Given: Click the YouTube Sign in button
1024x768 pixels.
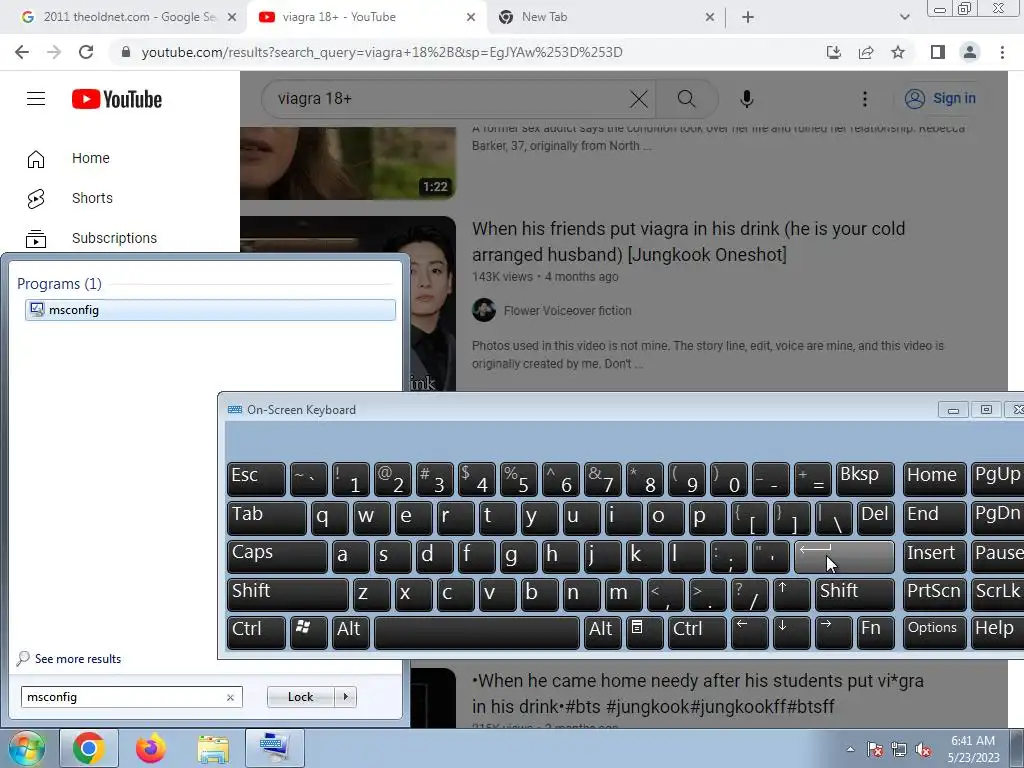Looking at the screenshot, I should pyautogui.click(x=940, y=99).
